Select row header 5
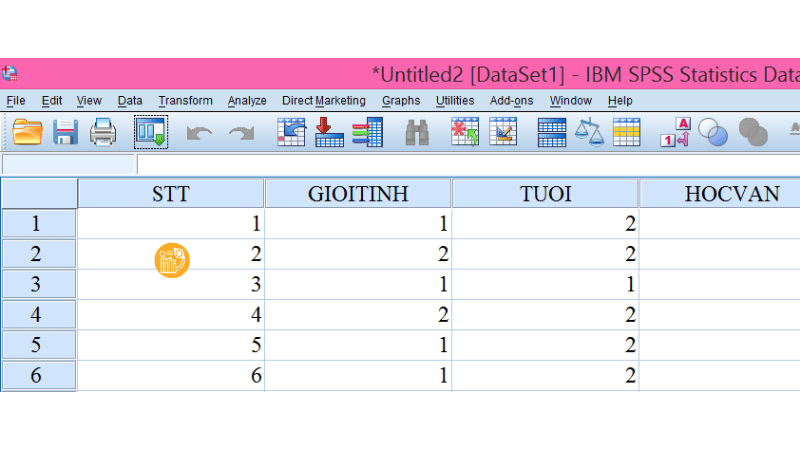The width and height of the screenshot is (800, 450). [39, 345]
